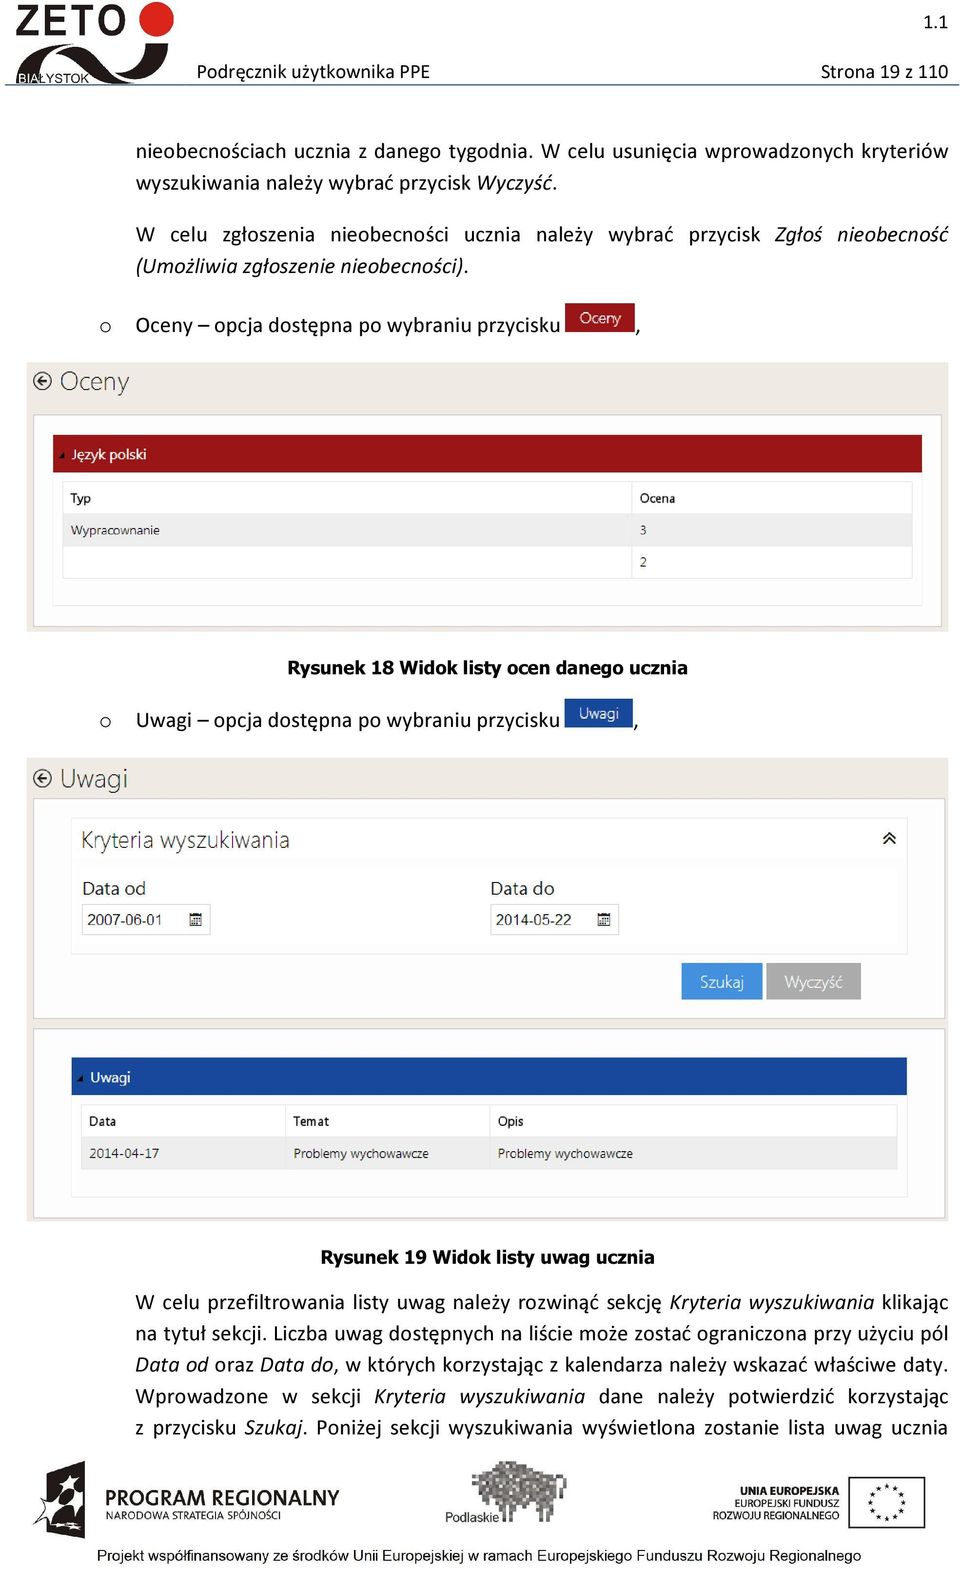Click the back arrow next to Oceny heading
The image size is (960, 1569).
[x=42, y=381]
